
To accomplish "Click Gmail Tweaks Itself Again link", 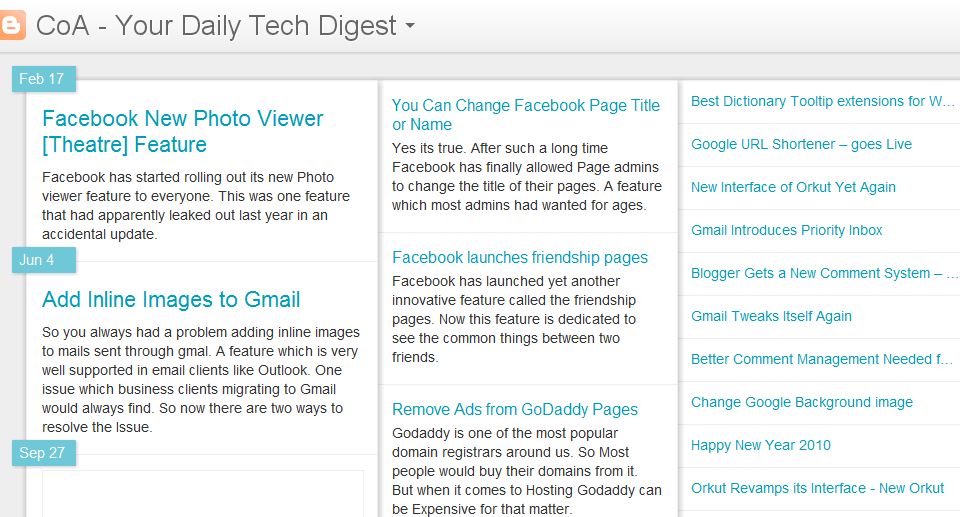I will 771,316.
